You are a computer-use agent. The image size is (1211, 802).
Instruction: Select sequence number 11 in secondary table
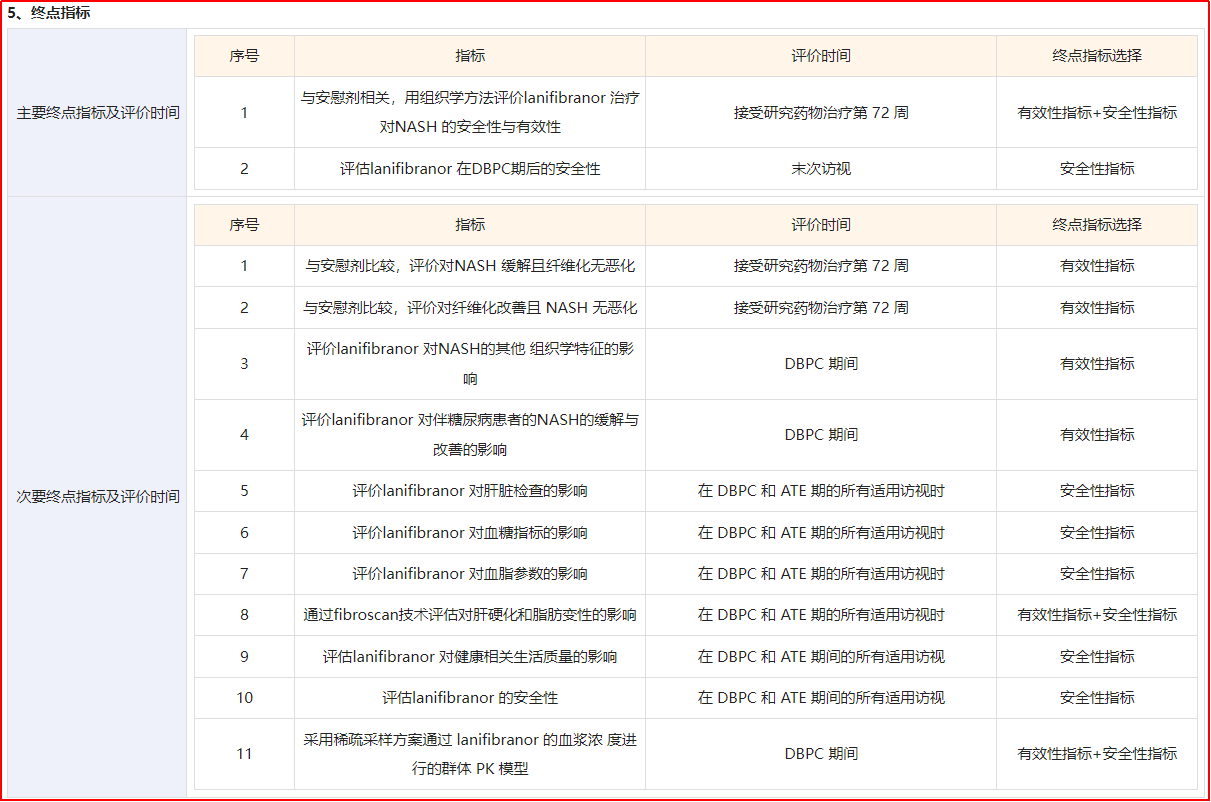pos(244,754)
